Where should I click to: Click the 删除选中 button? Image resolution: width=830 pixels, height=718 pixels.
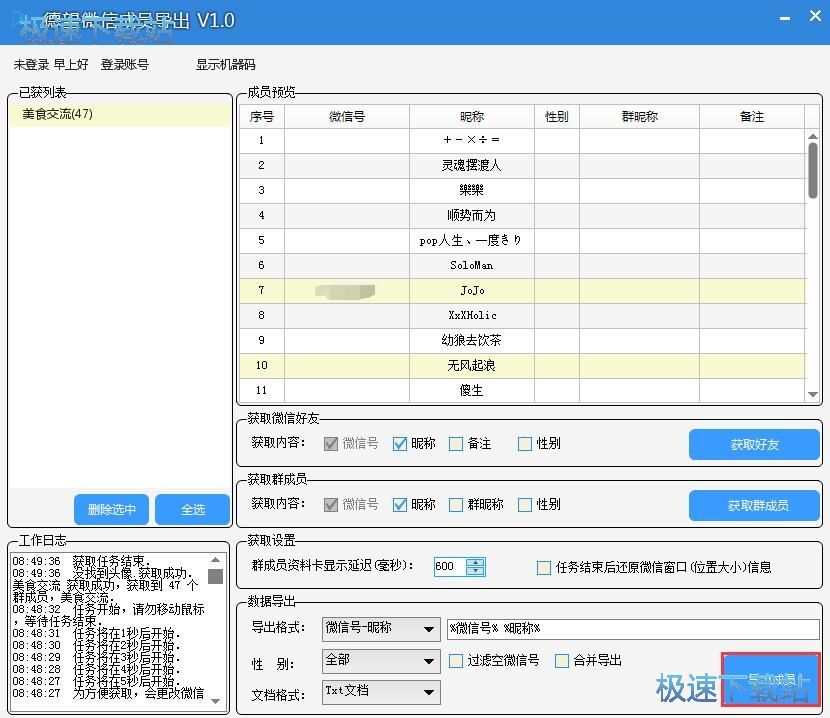(112, 510)
